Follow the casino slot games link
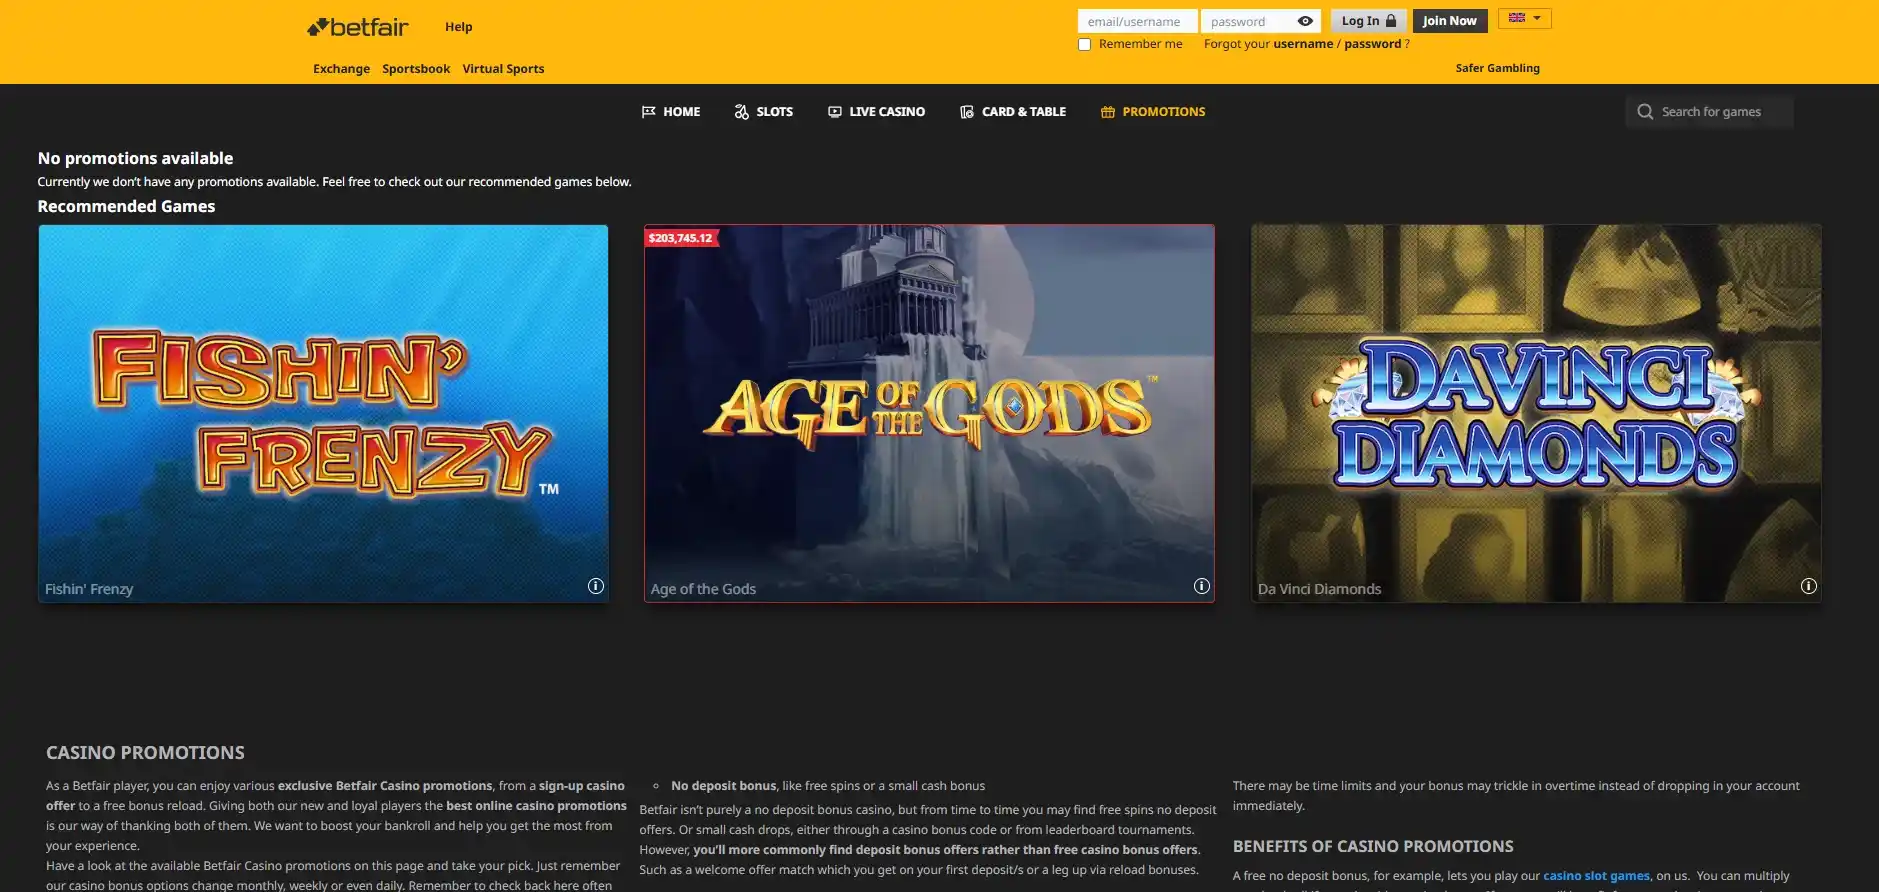This screenshot has height=892, width=1879. pos(1596,876)
